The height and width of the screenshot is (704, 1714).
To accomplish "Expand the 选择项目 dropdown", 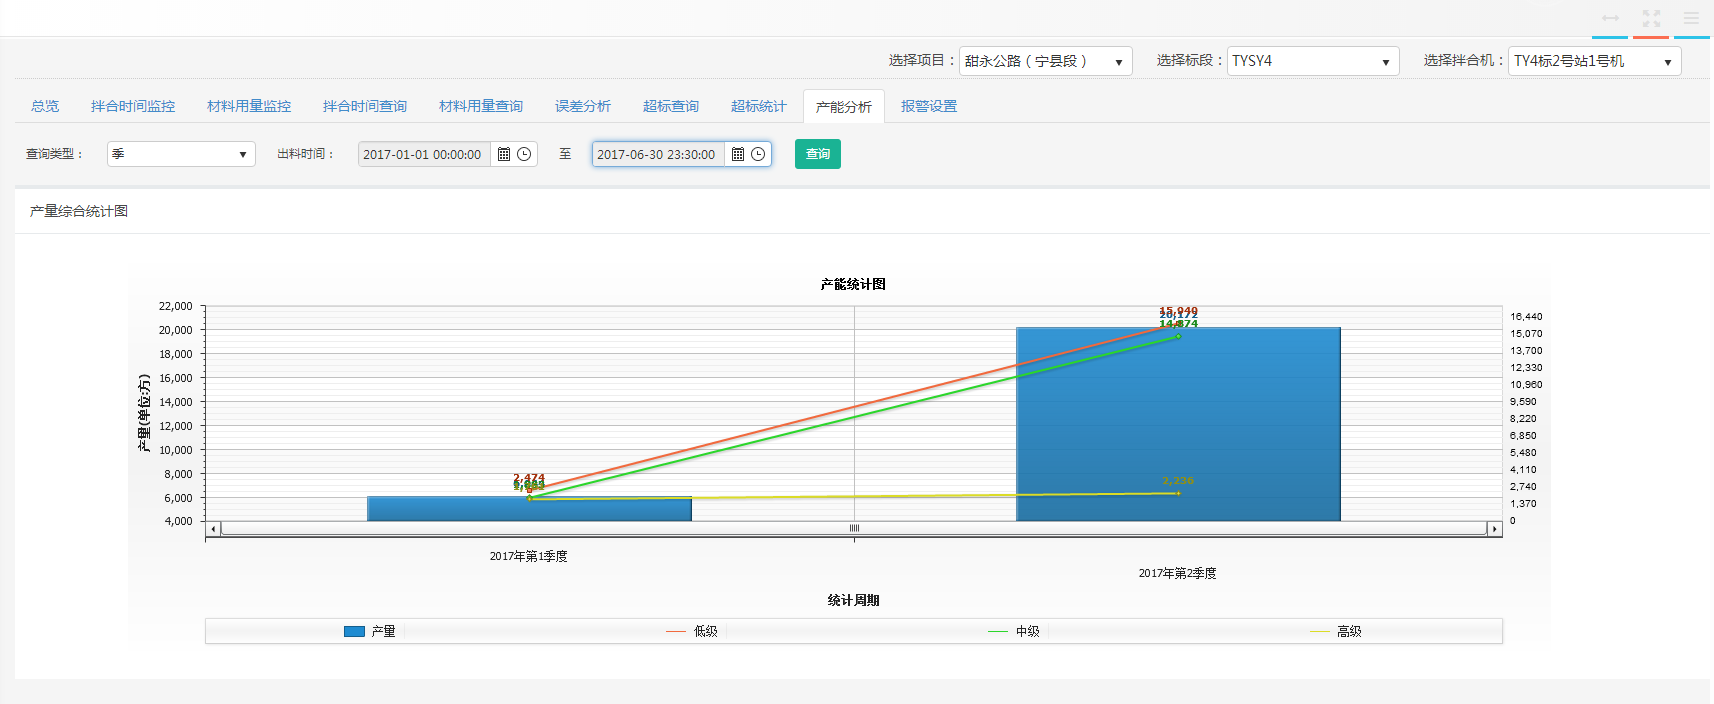I will [x=1045, y=61].
